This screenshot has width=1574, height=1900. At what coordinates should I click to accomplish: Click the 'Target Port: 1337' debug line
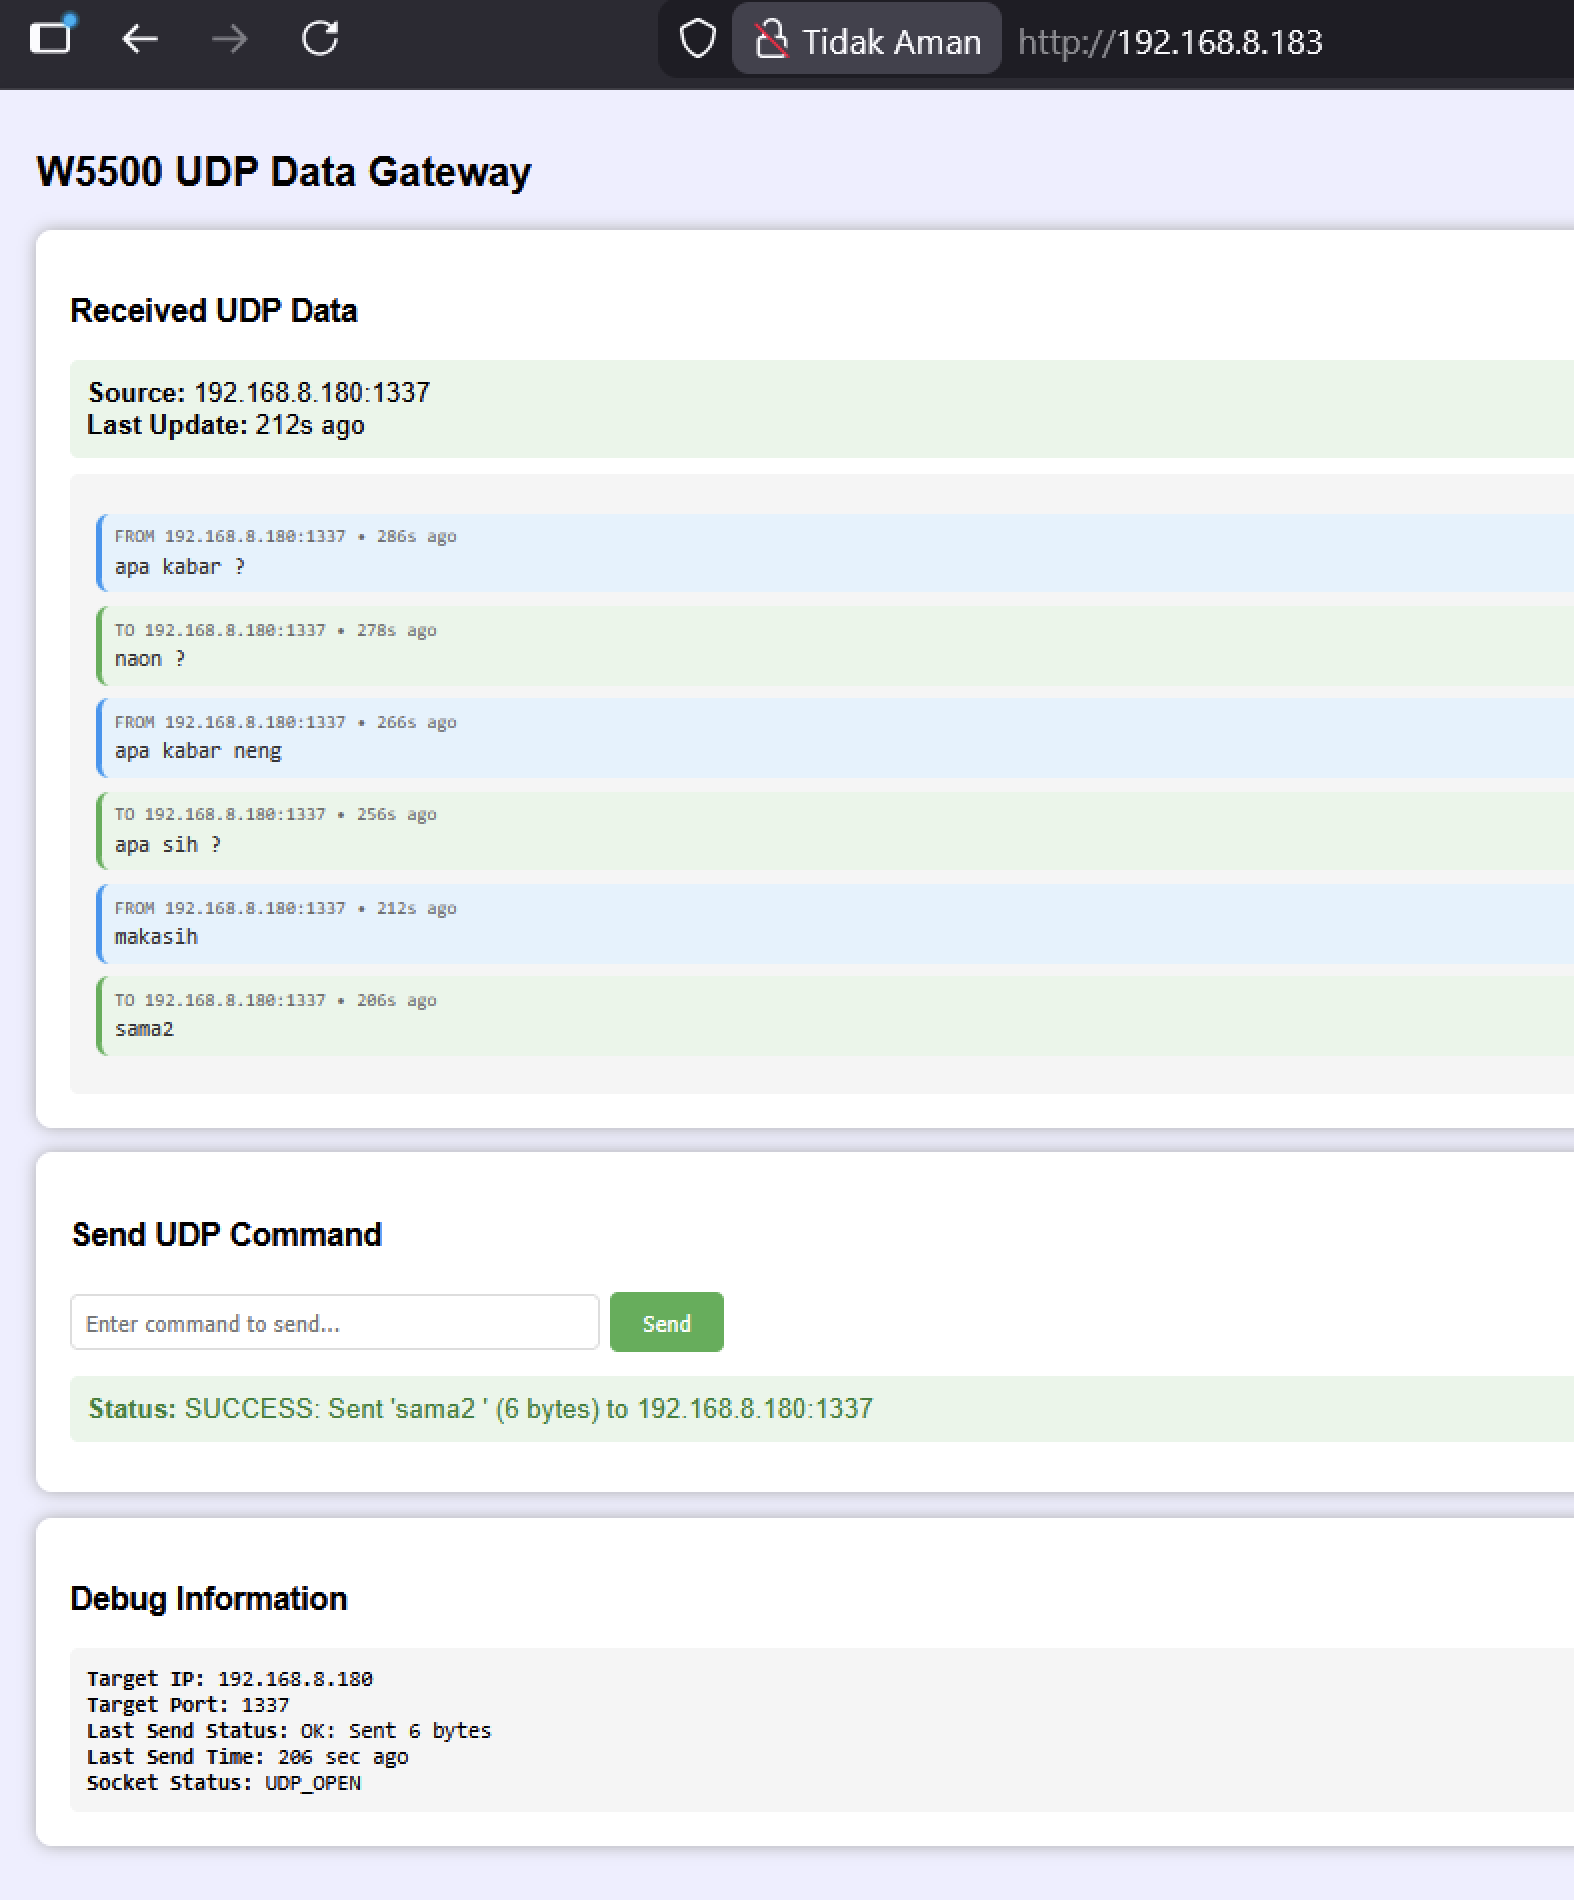[188, 1705]
